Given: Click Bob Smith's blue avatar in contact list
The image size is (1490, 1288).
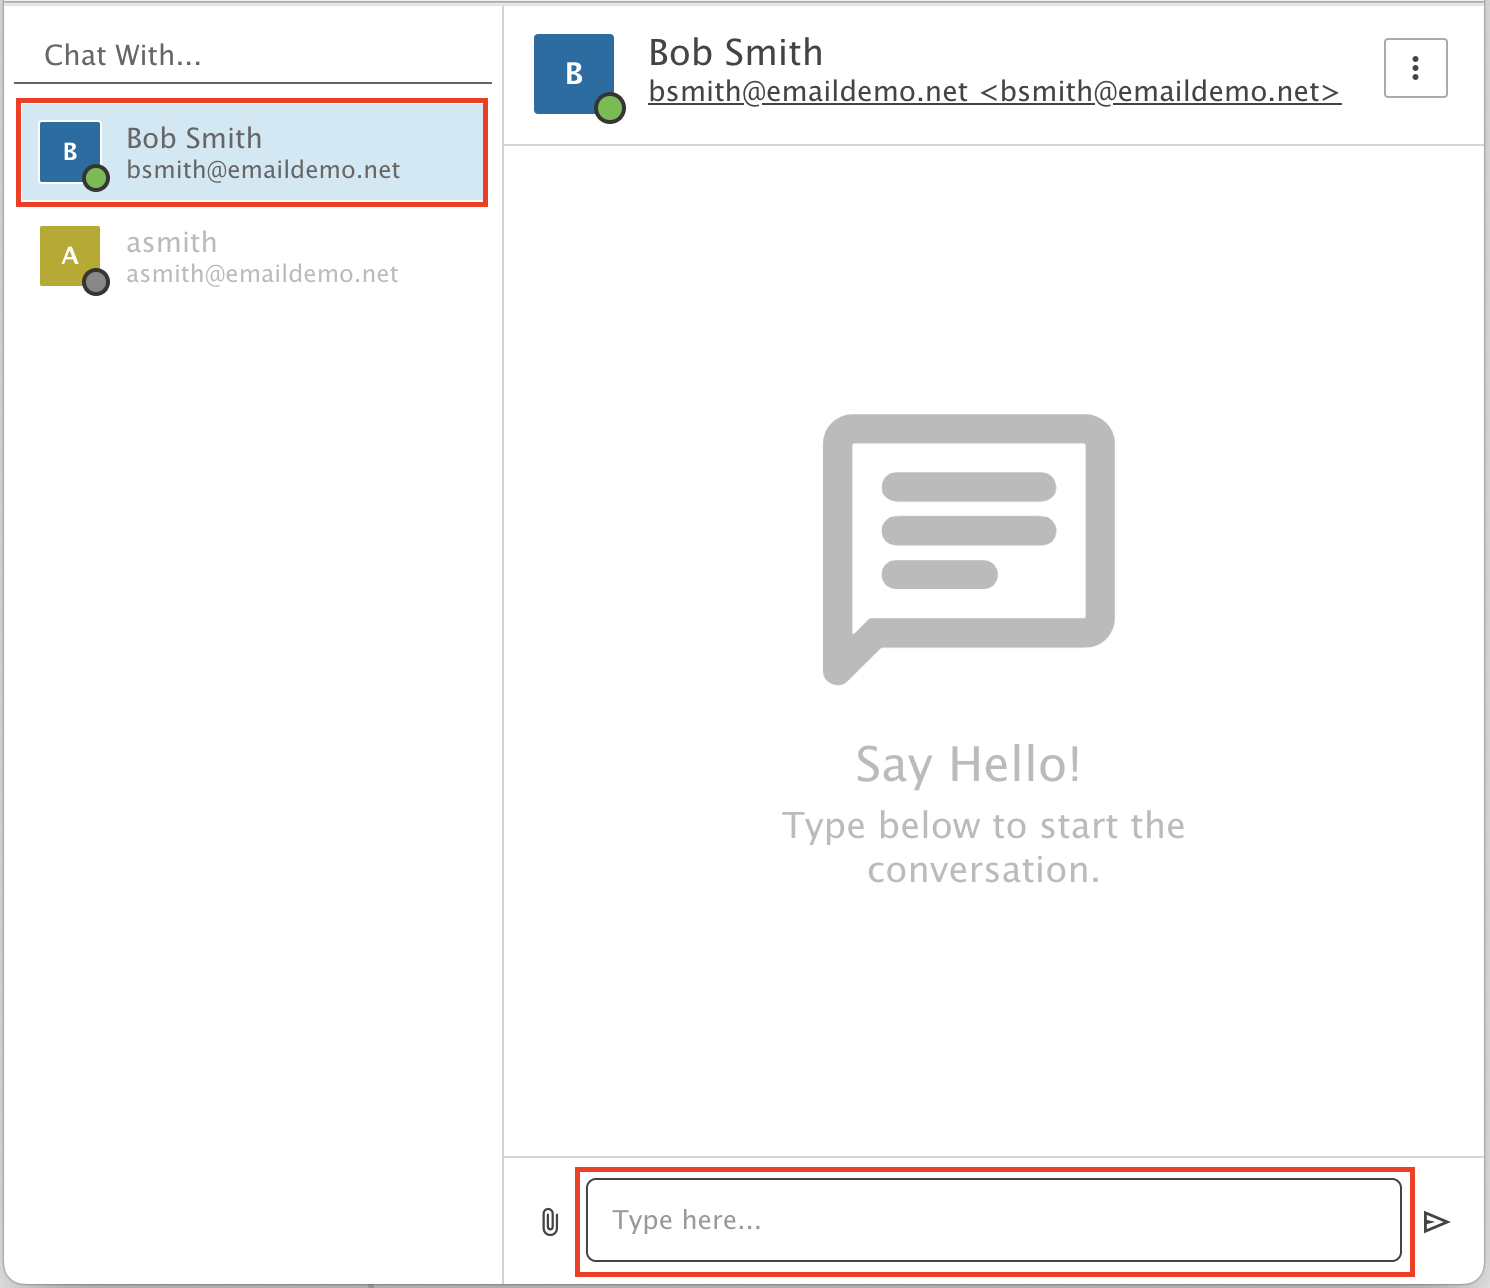Looking at the screenshot, I should (x=69, y=151).
